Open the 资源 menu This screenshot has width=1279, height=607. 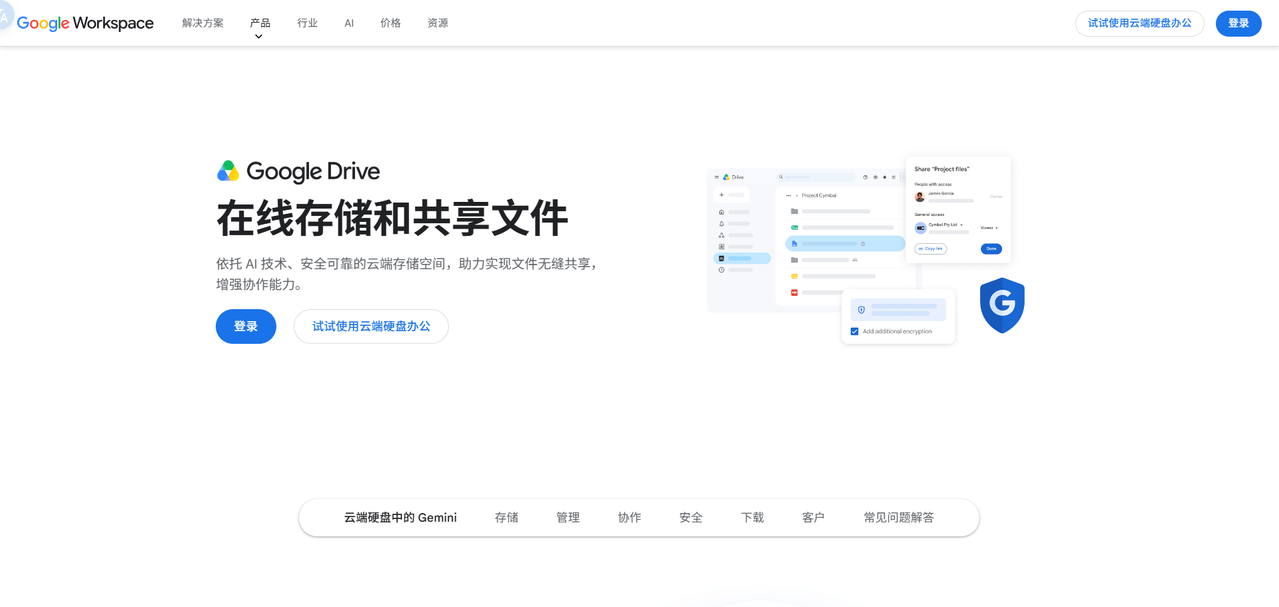438,23
